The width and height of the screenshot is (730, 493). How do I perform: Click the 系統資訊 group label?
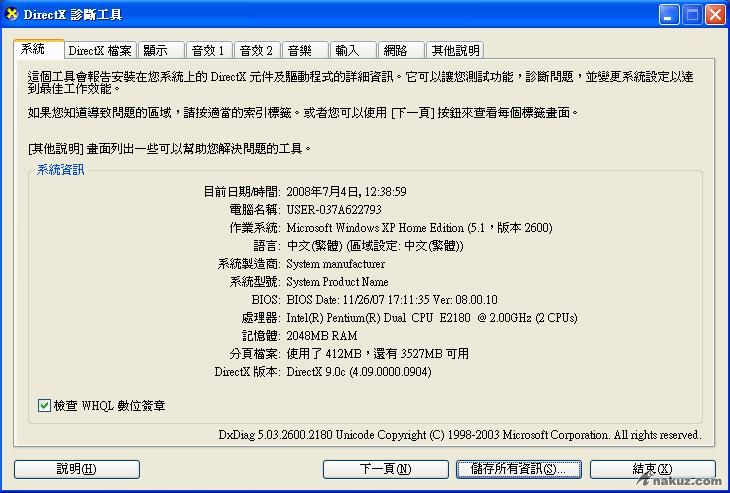pyautogui.click(x=61, y=170)
